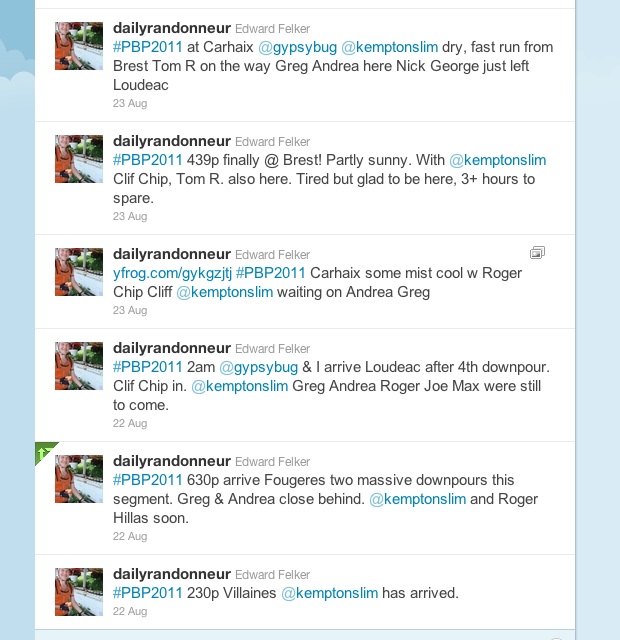Screen dimensions: 620x640
Task: Click the @kemptonslim mention in the Villaines tweet
Action: pyautogui.click(x=330, y=593)
